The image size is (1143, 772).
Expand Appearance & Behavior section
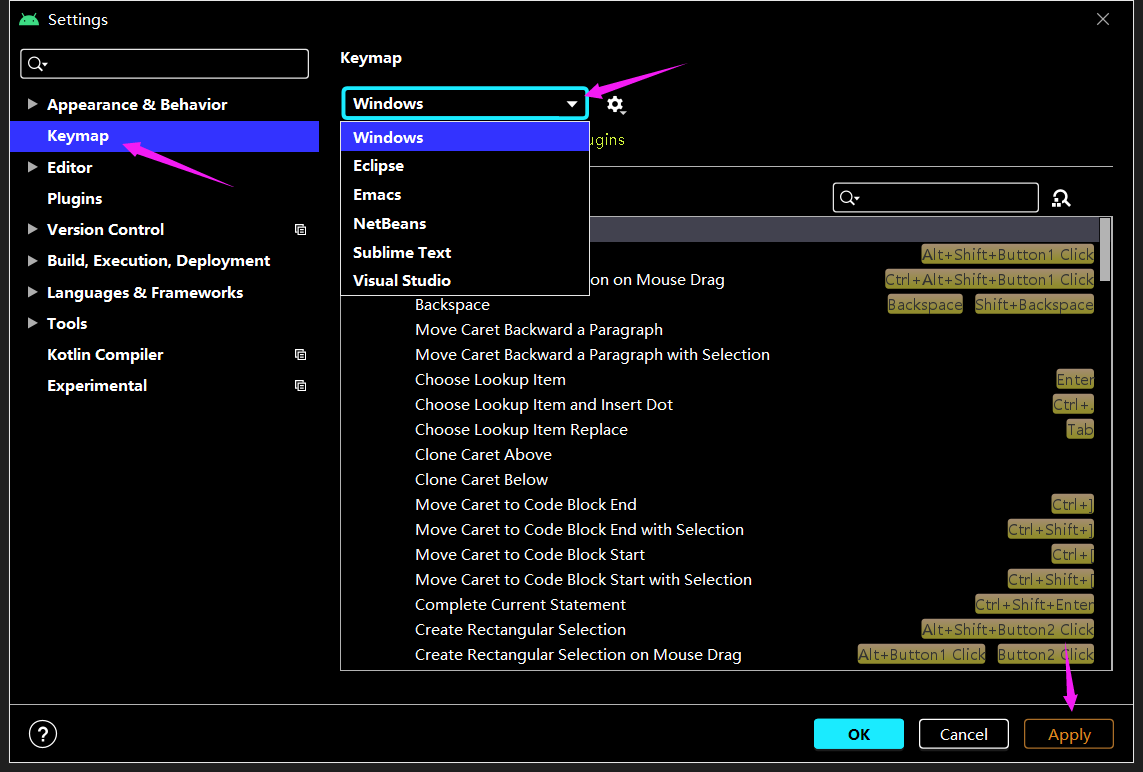(32, 104)
